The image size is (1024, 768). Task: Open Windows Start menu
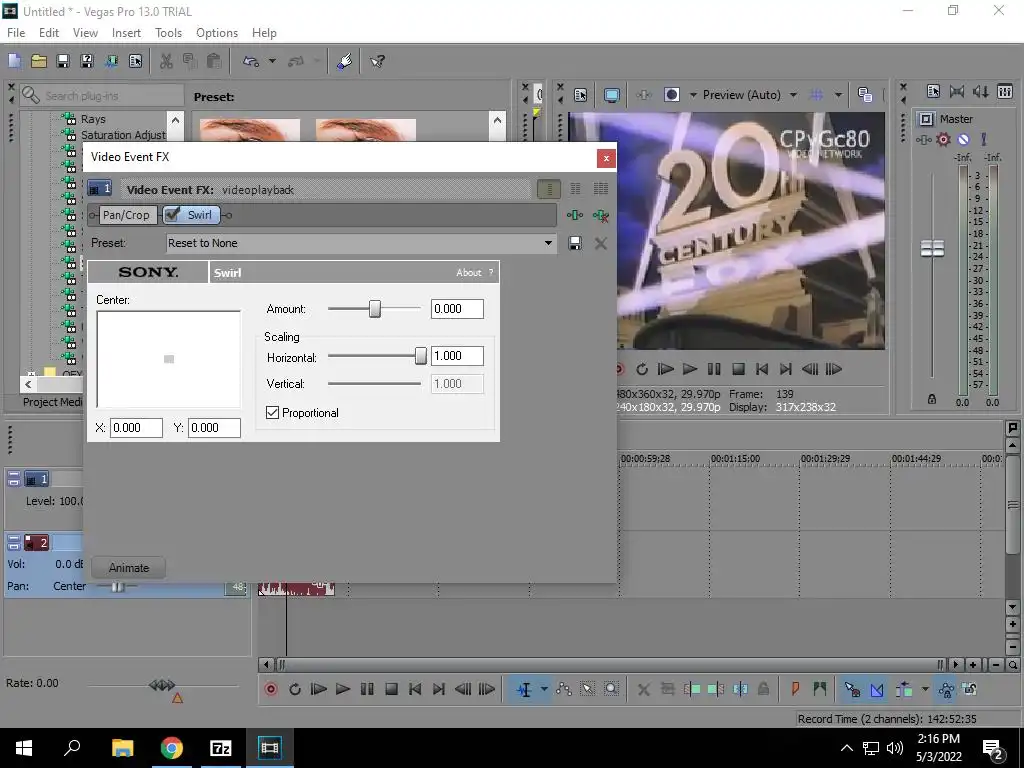pyautogui.click(x=24, y=748)
